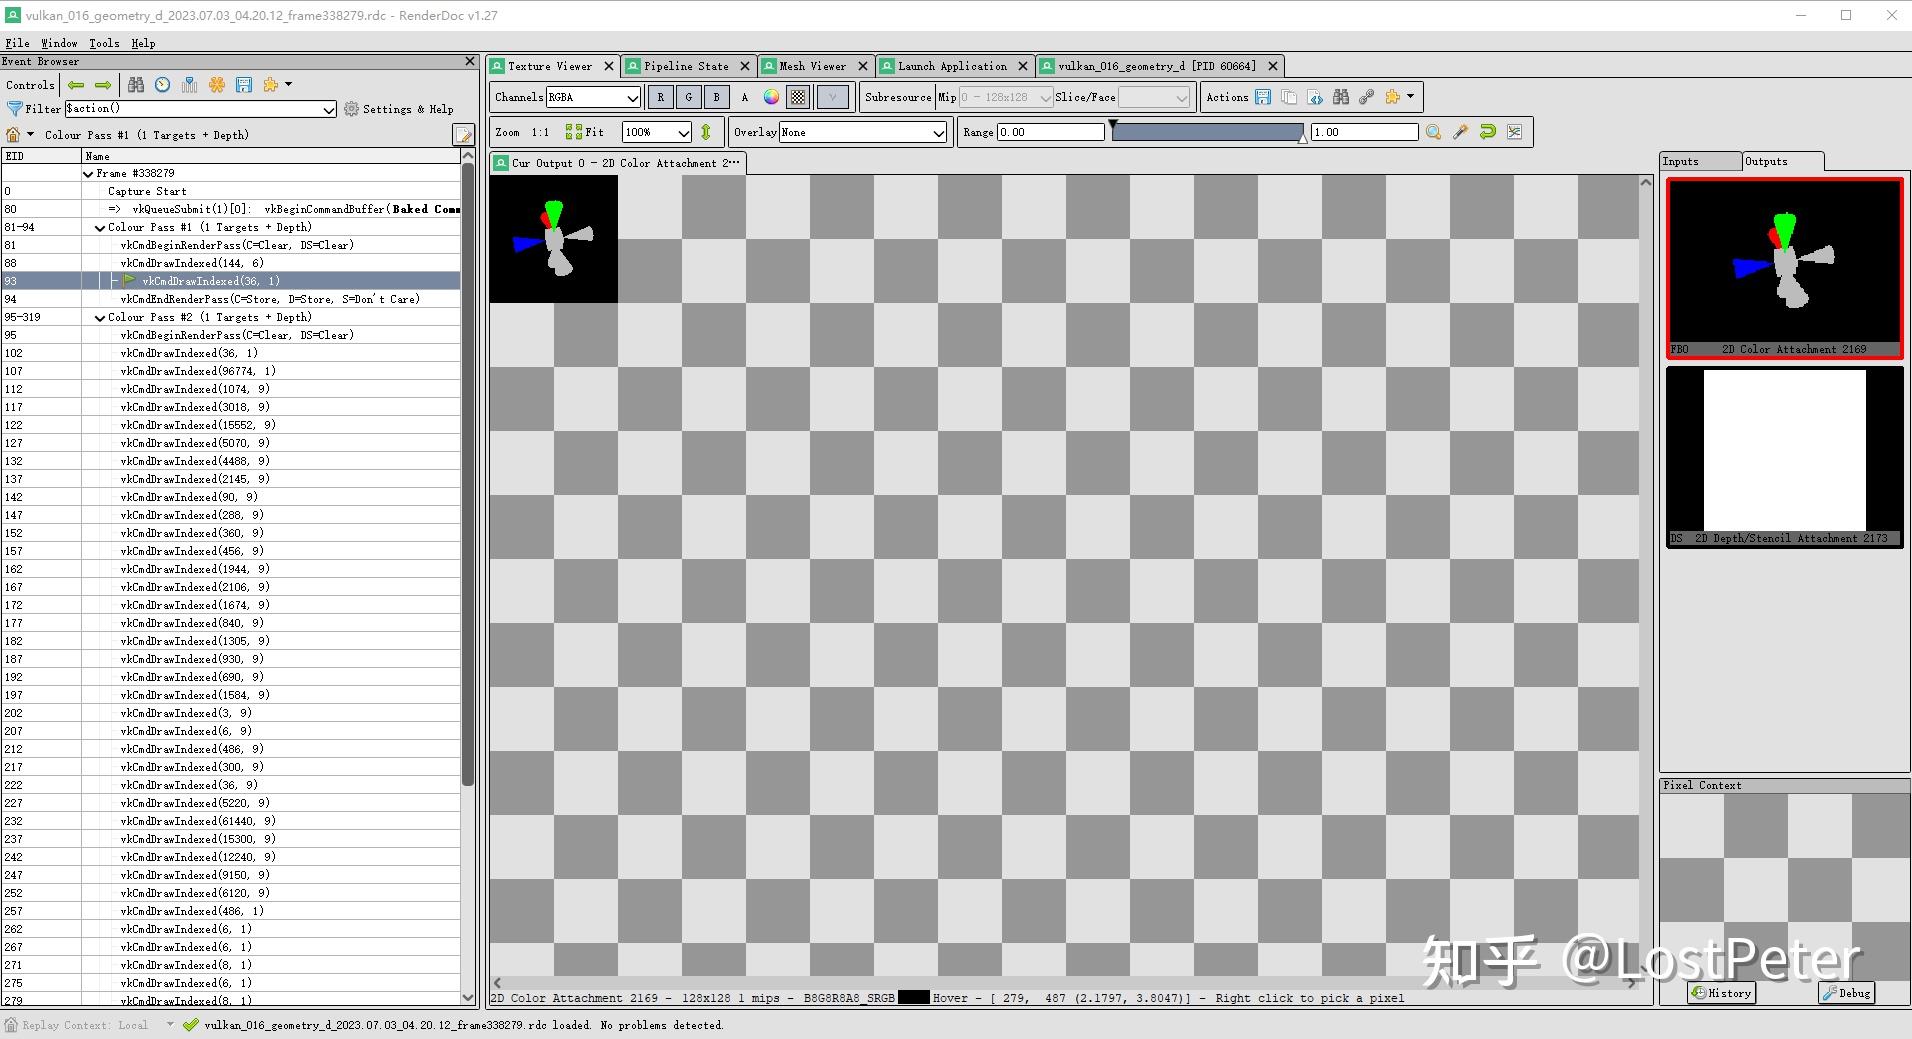Viewport: 1912px width, 1039px height.
Task: Collapse Colour Pass #2 in Event Browser
Action: tap(100, 317)
